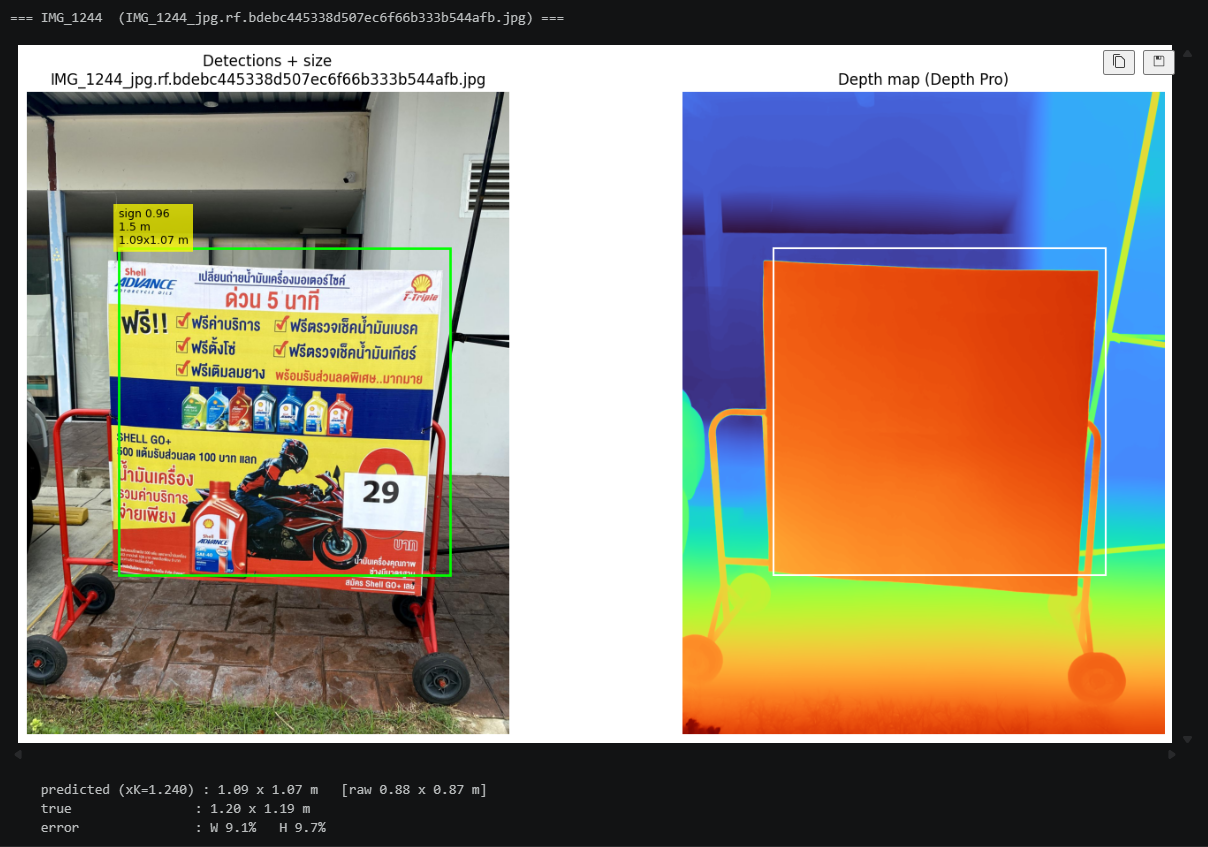Click the yellow 'sign 0.96' detection label
The height and width of the screenshot is (847, 1208).
[x=153, y=227]
